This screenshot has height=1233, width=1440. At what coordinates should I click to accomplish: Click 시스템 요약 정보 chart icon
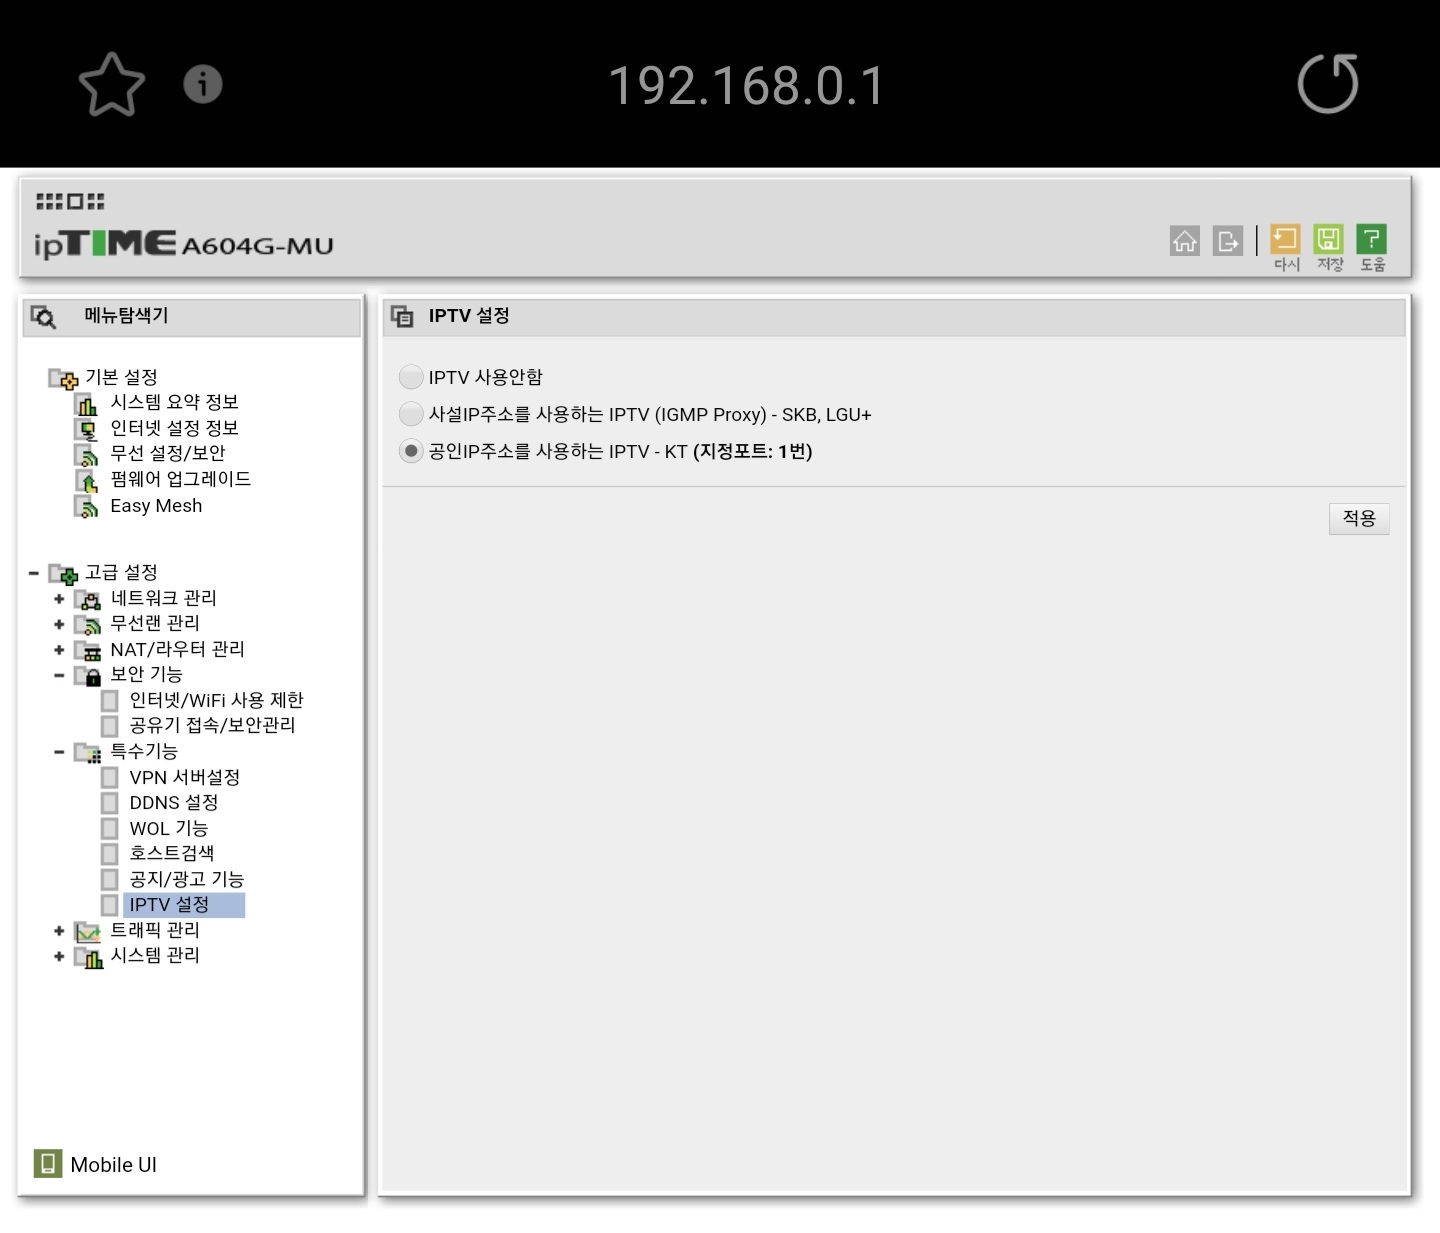(x=87, y=403)
